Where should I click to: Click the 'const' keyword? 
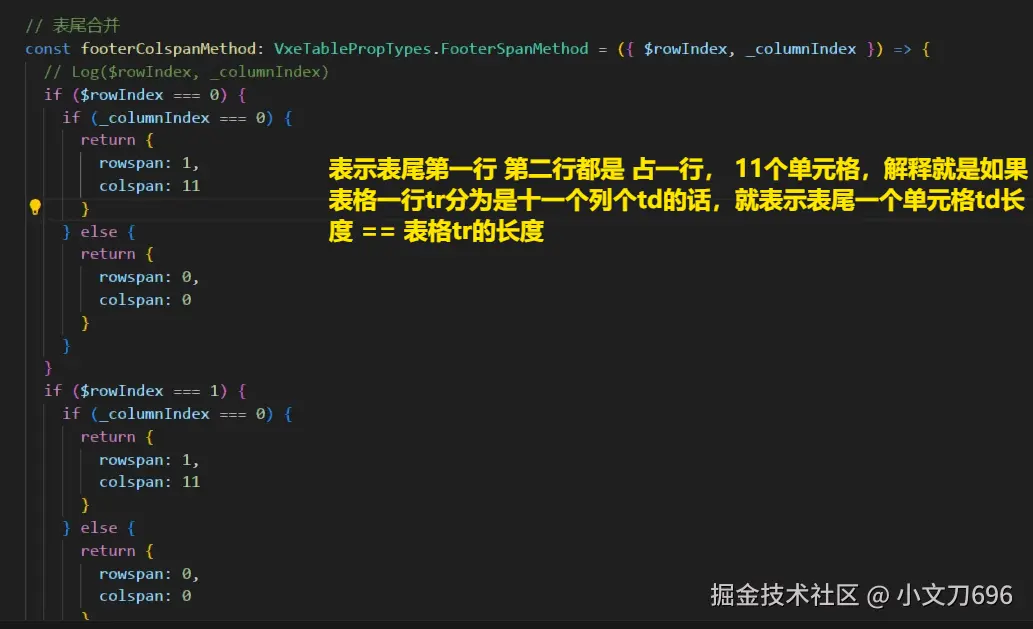[x=47, y=49]
